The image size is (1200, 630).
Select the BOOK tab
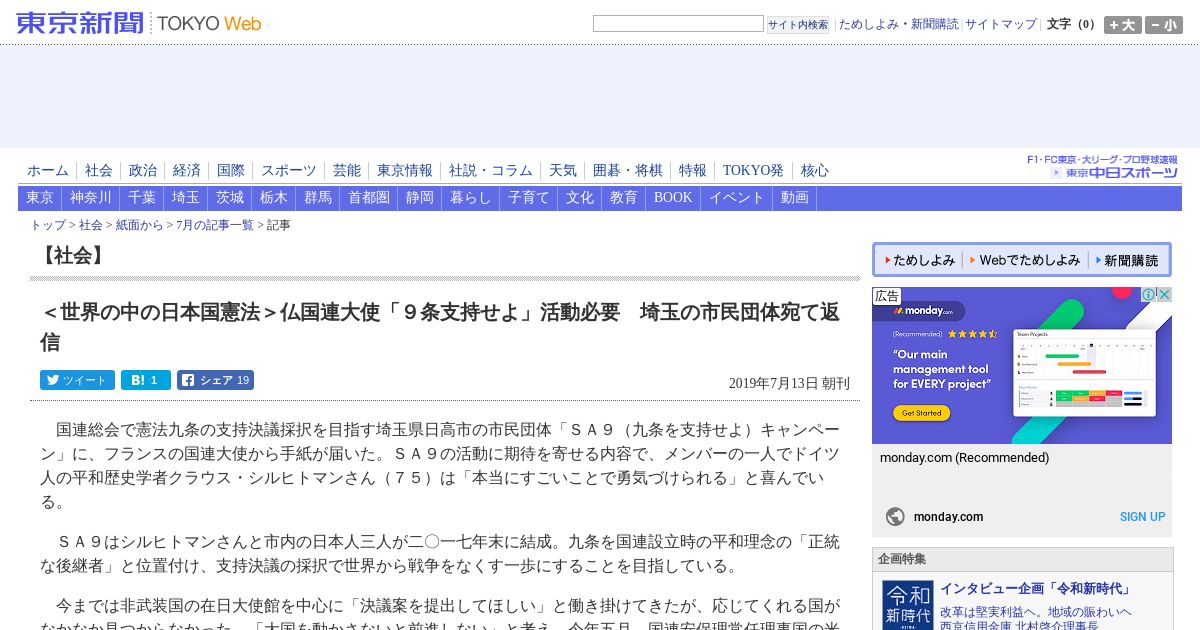673,198
